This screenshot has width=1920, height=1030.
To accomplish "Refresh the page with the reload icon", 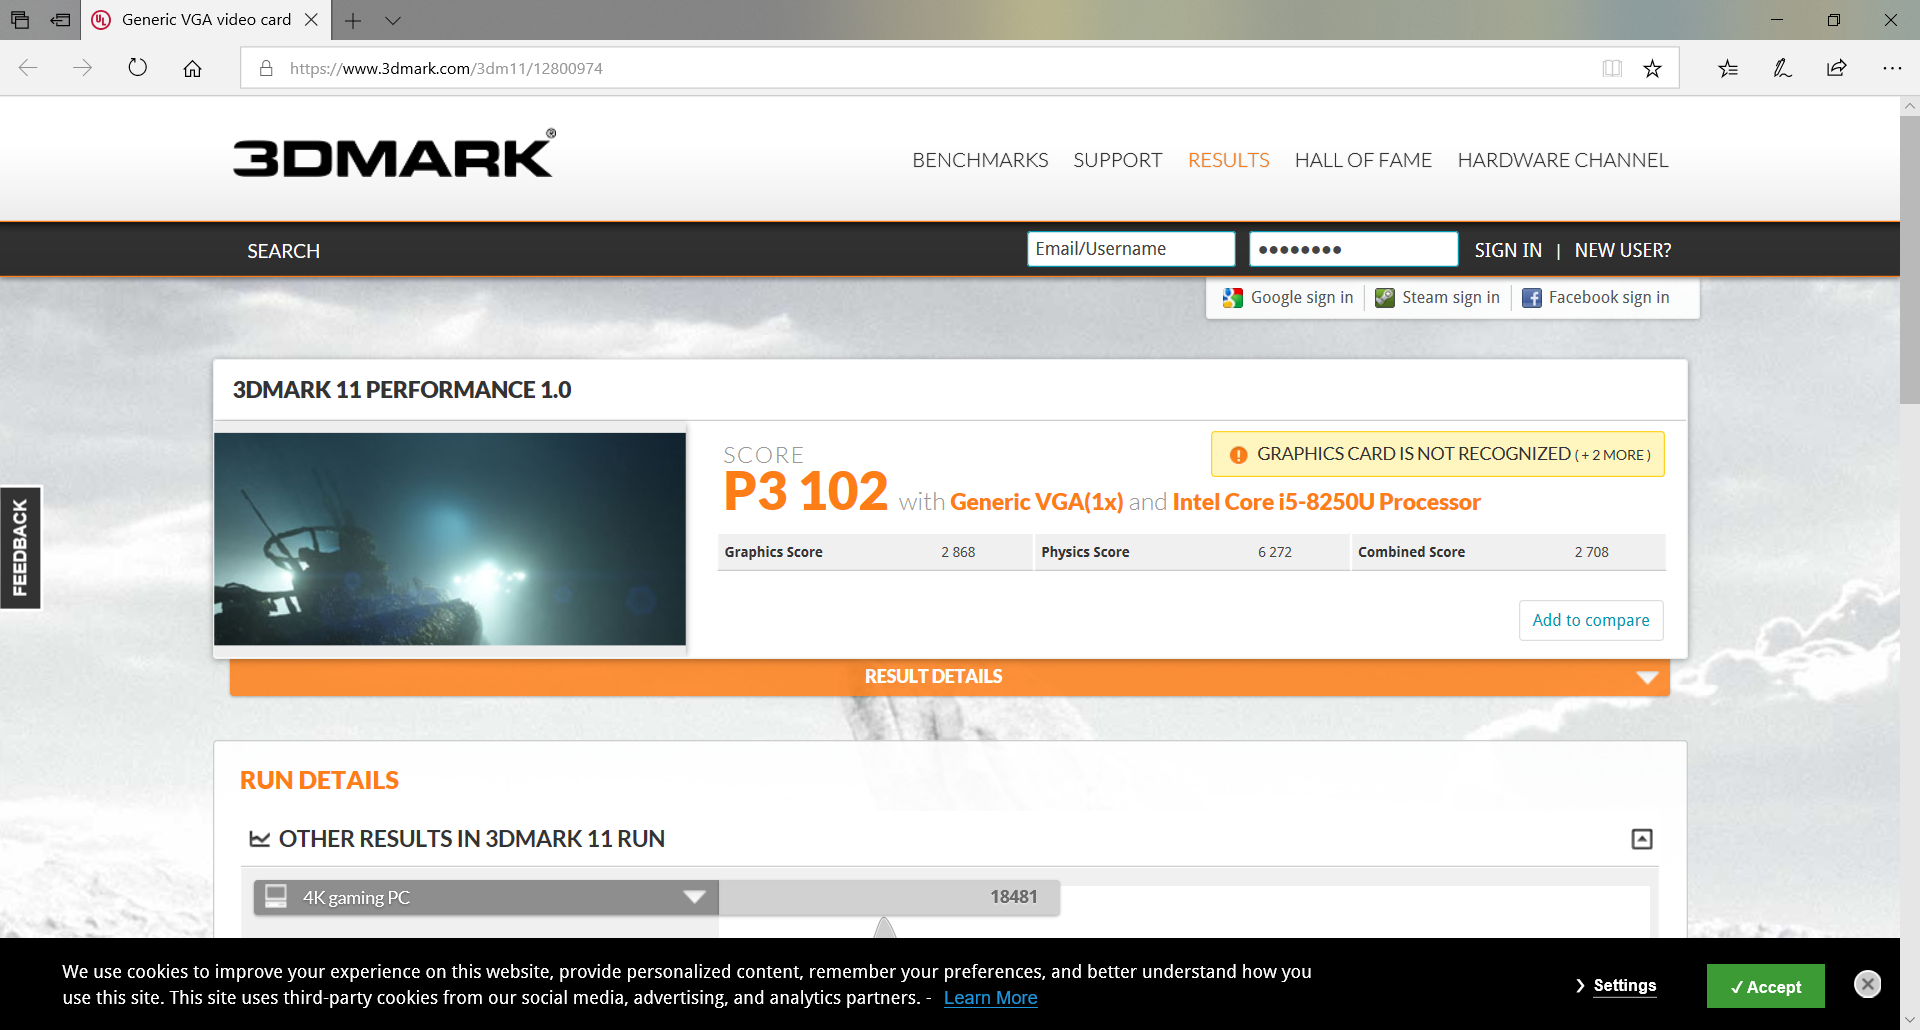I will pyautogui.click(x=138, y=68).
